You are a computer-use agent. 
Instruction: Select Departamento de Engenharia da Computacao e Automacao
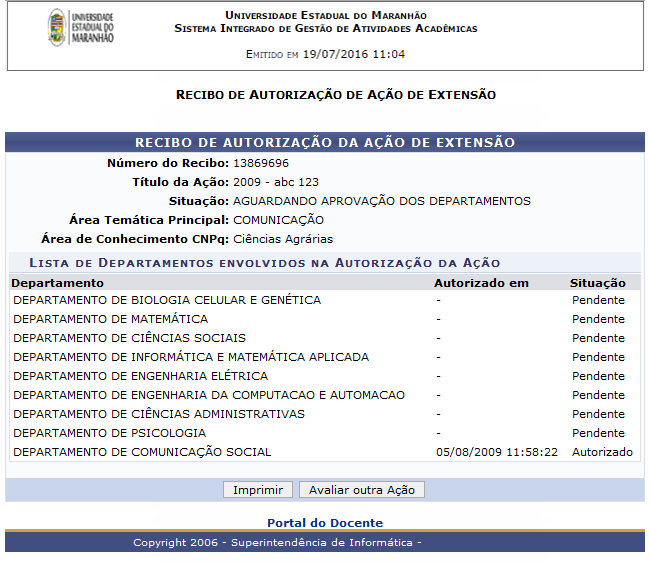(x=209, y=395)
